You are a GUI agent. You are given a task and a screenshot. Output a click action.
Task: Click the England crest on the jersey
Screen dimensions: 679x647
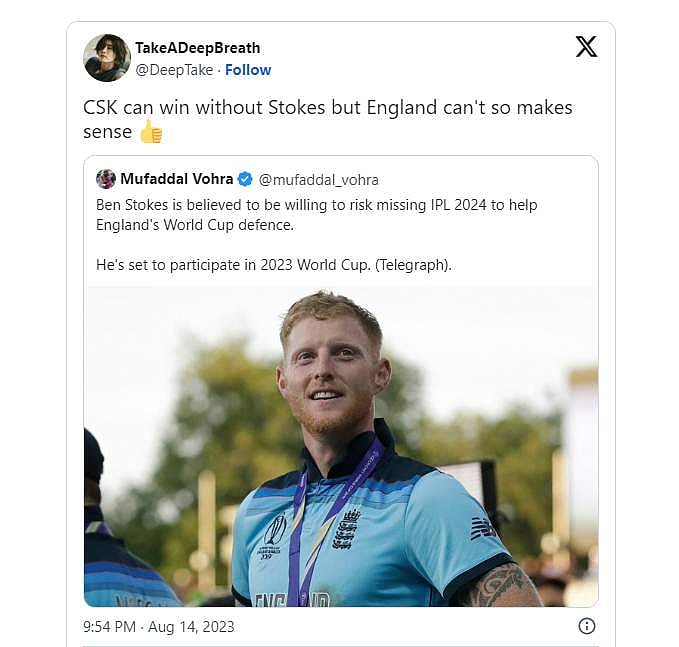[346, 528]
